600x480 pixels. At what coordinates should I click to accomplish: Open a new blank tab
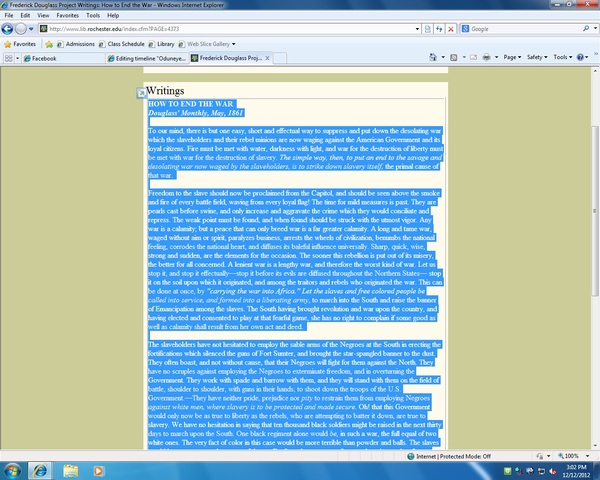[280, 58]
